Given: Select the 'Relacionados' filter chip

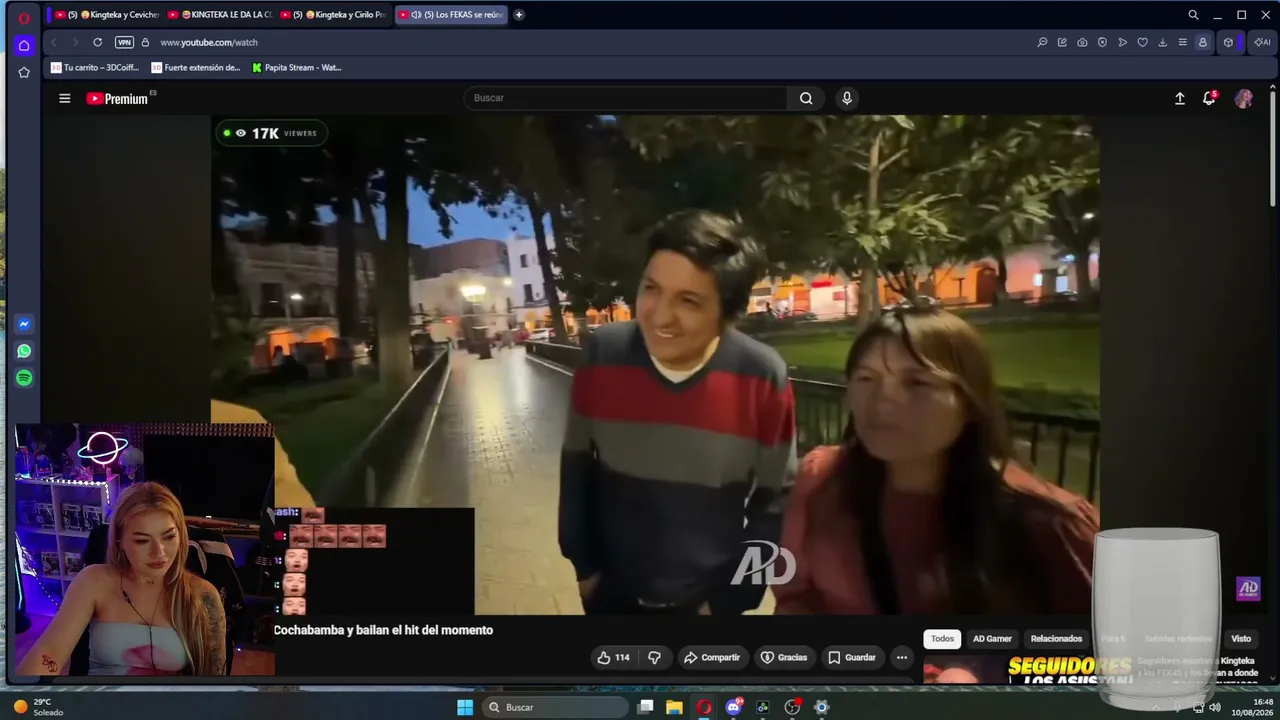Looking at the screenshot, I should point(1056,639).
